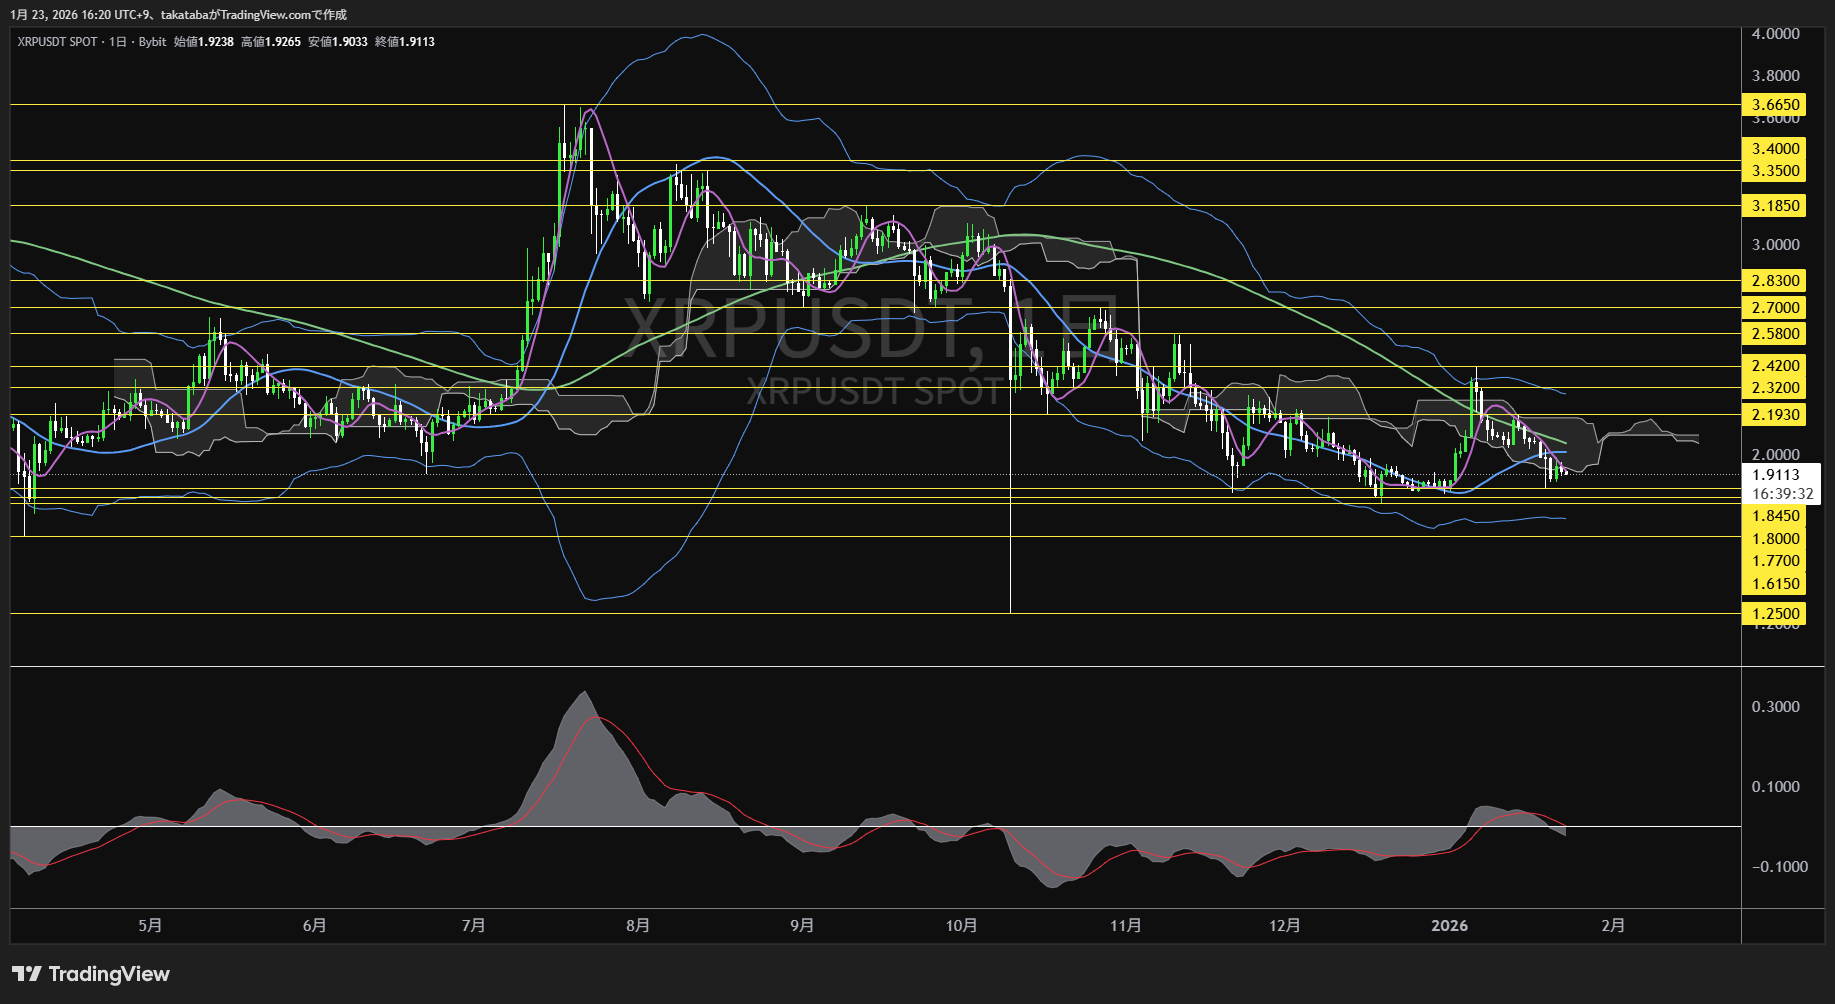Click the current price 1.9113 label

tap(1775, 475)
